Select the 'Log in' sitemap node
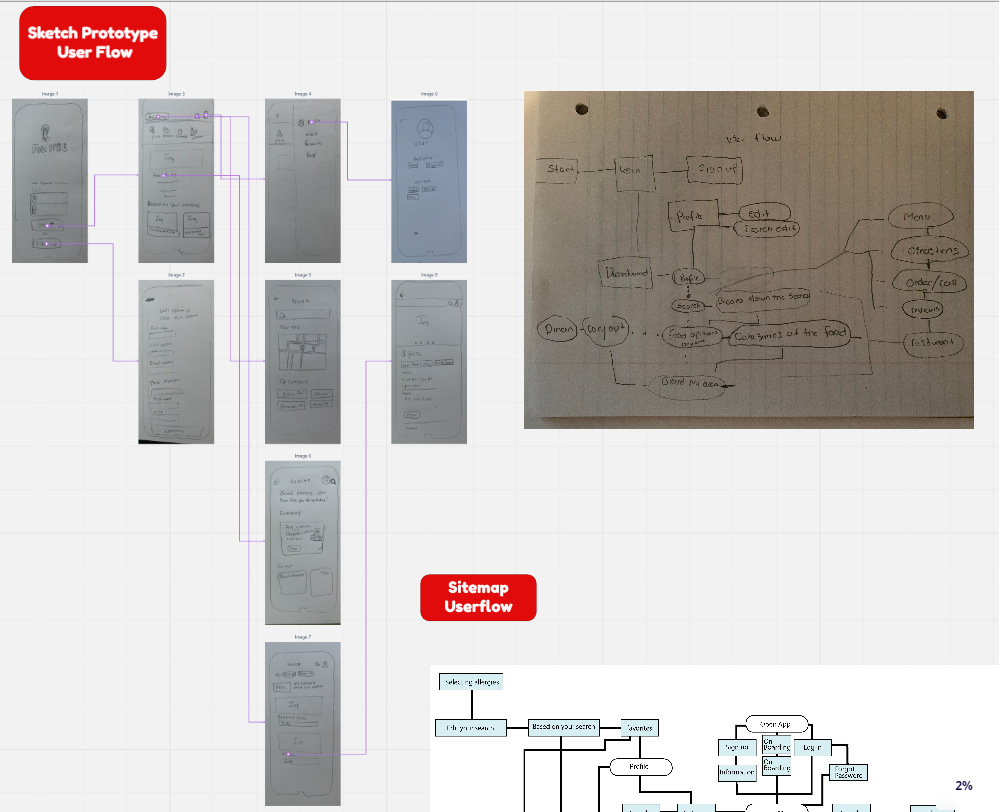Viewport: 999px width, 812px height. pos(812,747)
